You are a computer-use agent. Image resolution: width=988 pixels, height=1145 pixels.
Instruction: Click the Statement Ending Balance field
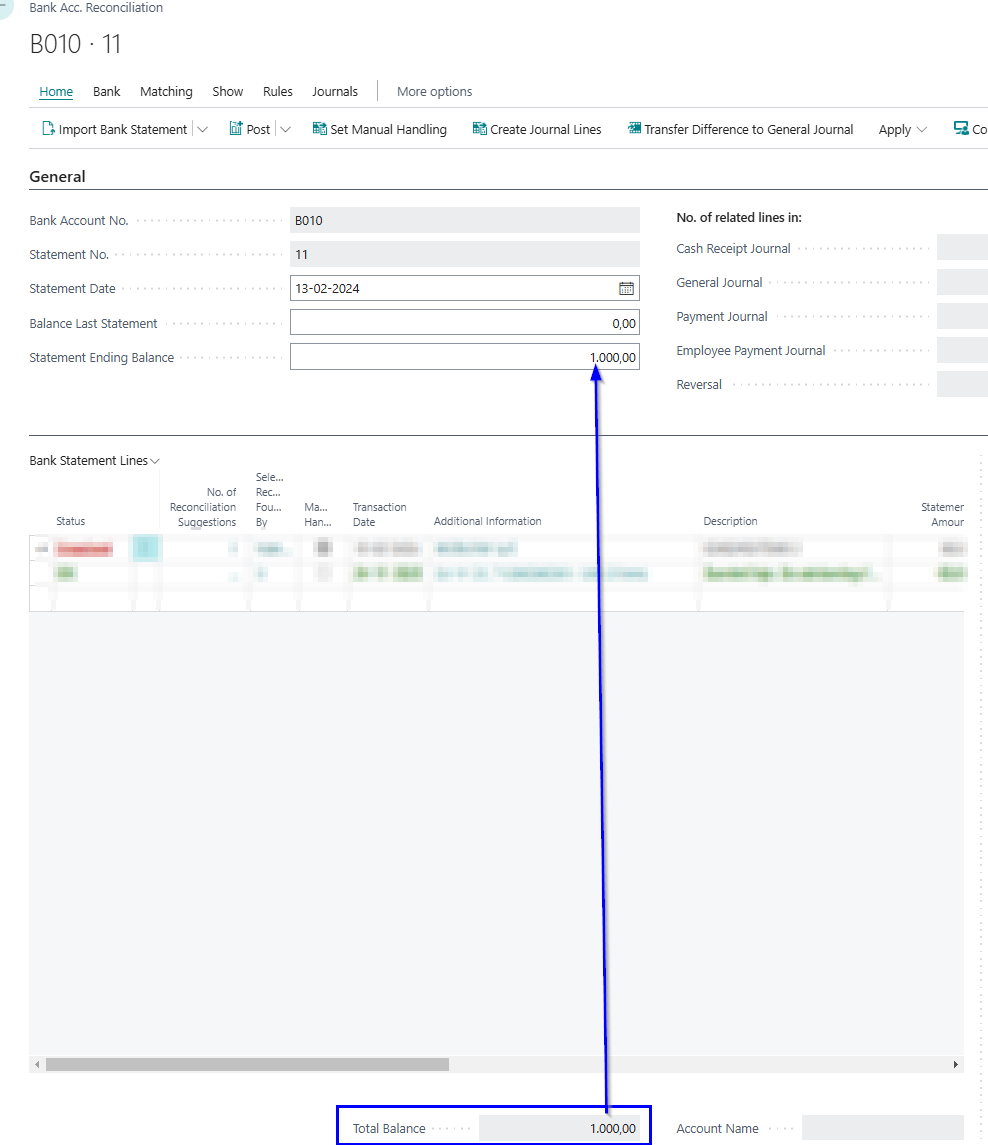click(464, 357)
